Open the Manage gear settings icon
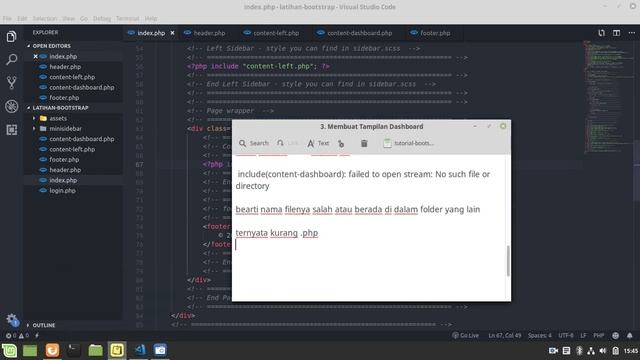Screen dimensions: 640x360 pyautogui.click(x=12, y=320)
